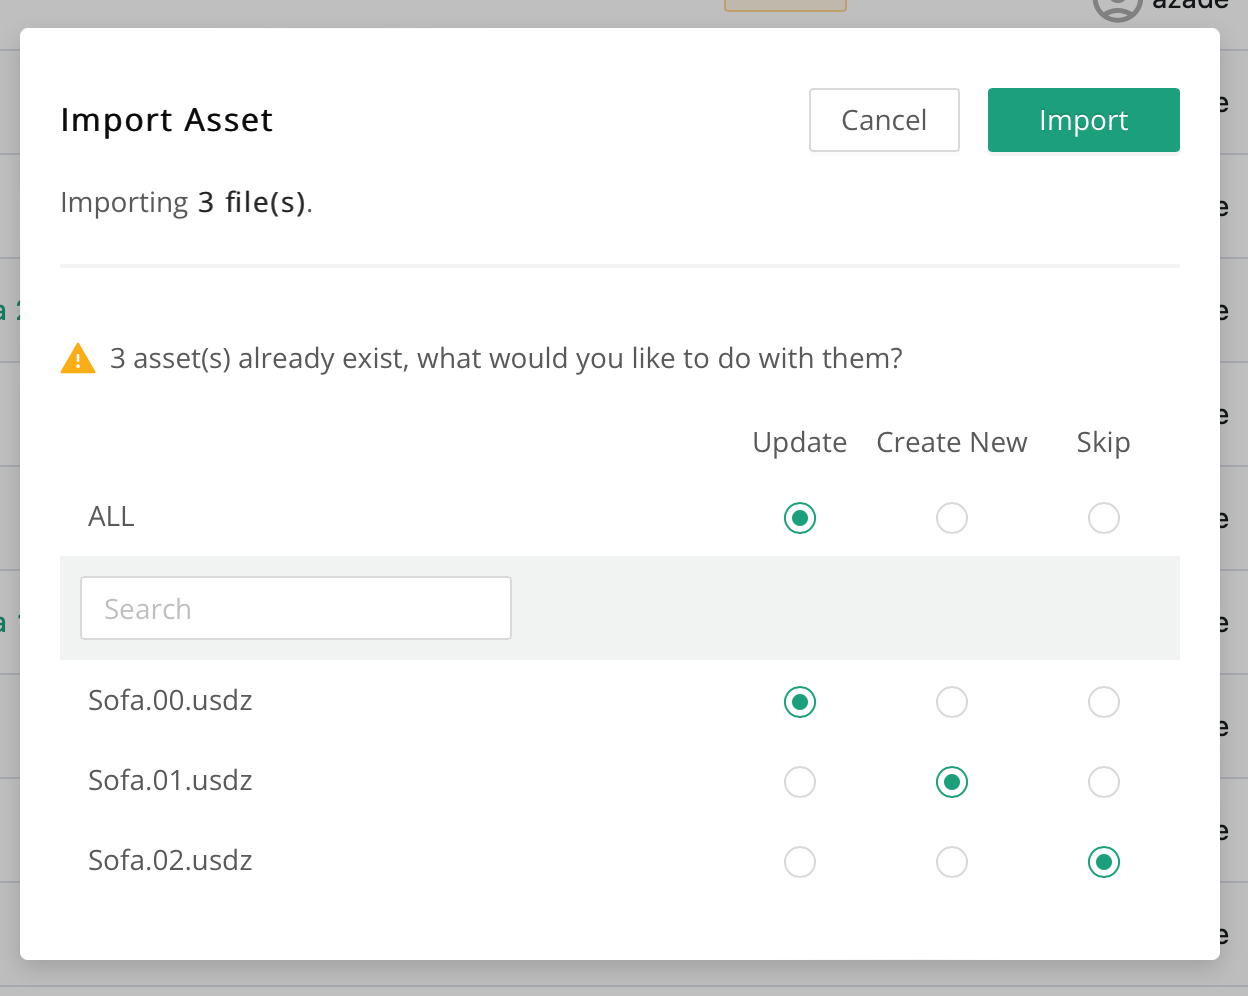Choose Skip for Sofa.00.usdz
This screenshot has width=1248, height=996.
pyautogui.click(x=1104, y=702)
